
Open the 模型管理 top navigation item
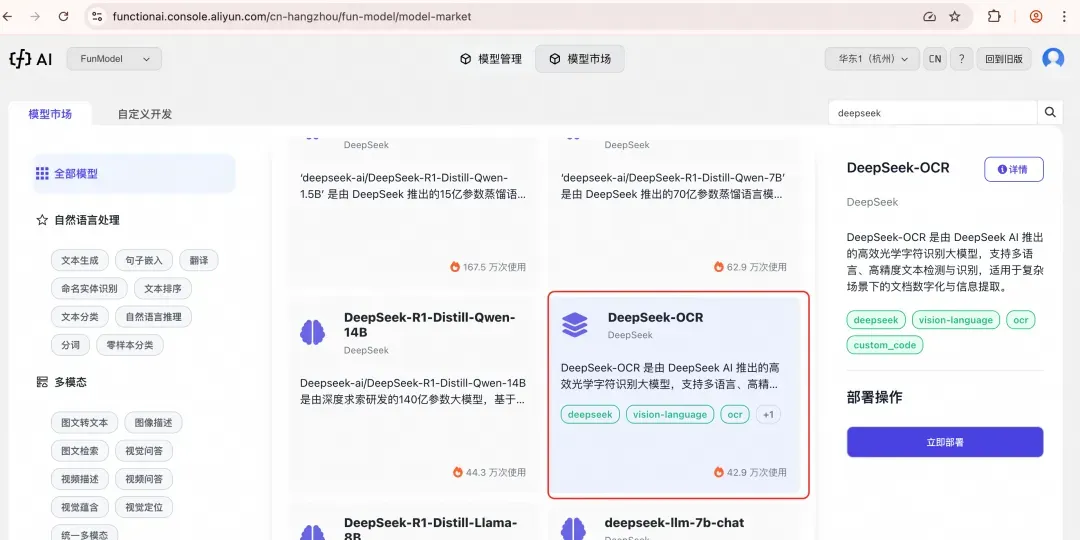coord(491,59)
